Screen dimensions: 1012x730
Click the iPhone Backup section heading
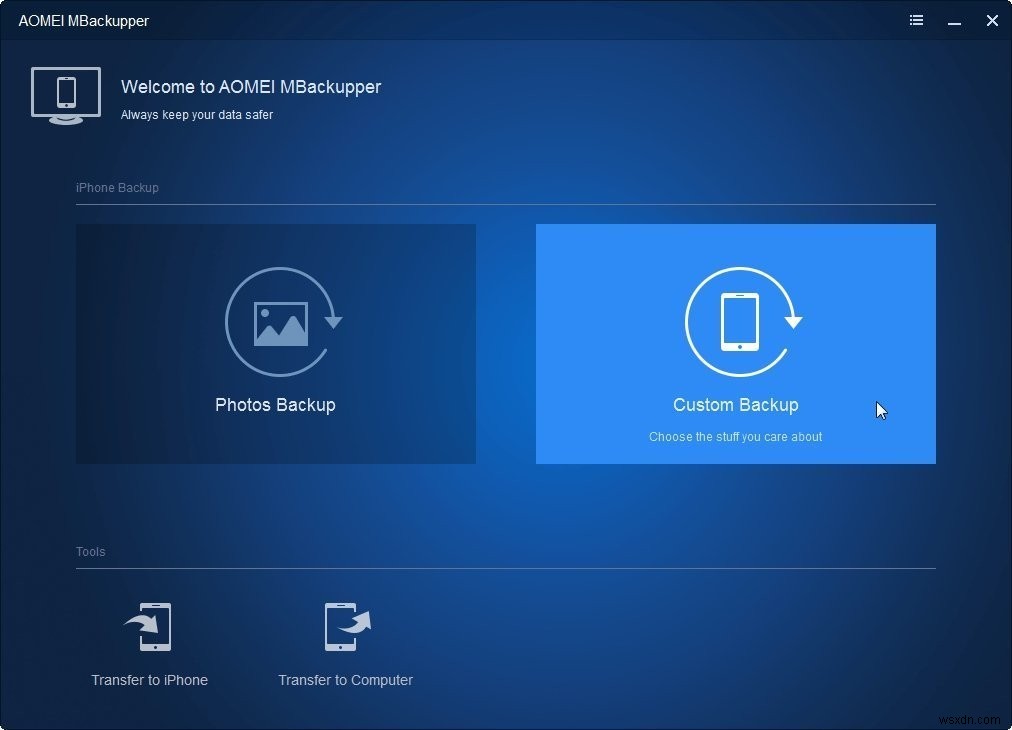click(x=117, y=188)
